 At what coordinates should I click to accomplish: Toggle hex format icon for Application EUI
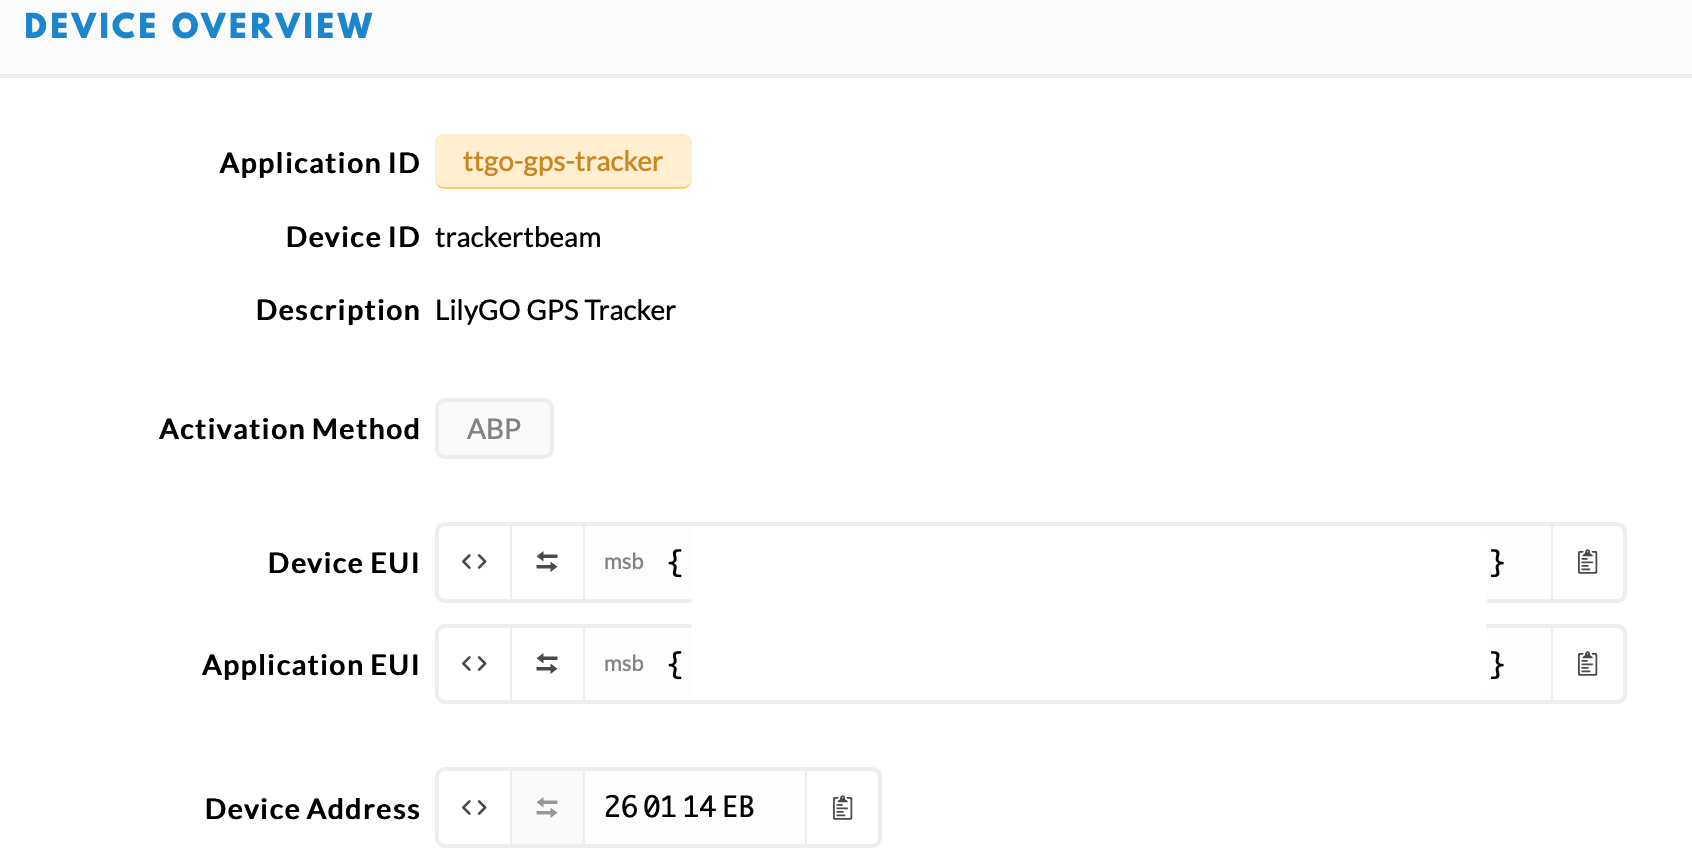pyautogui.click(x=474, y=664)
